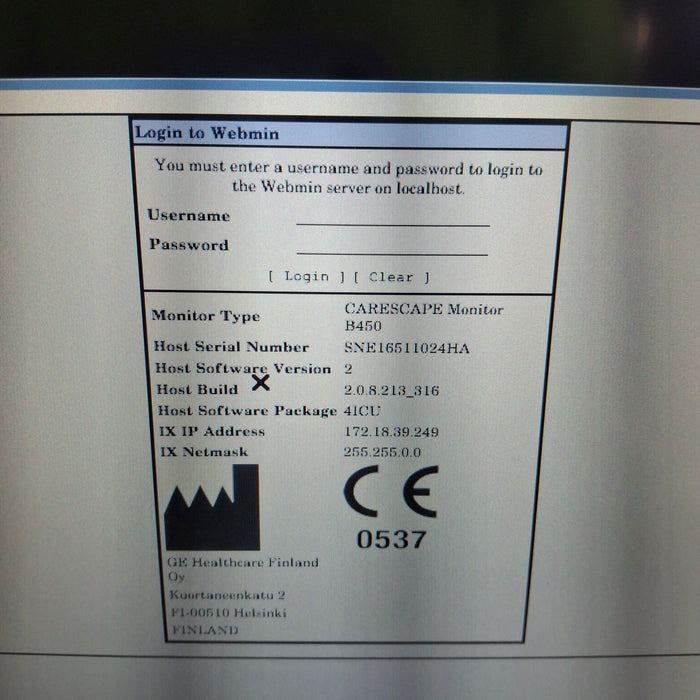Image resolution: width=700 pixels, height=700 pixels.
Task: Click the serial number SNE16511024HA
Action: click(x=406, y=348)
